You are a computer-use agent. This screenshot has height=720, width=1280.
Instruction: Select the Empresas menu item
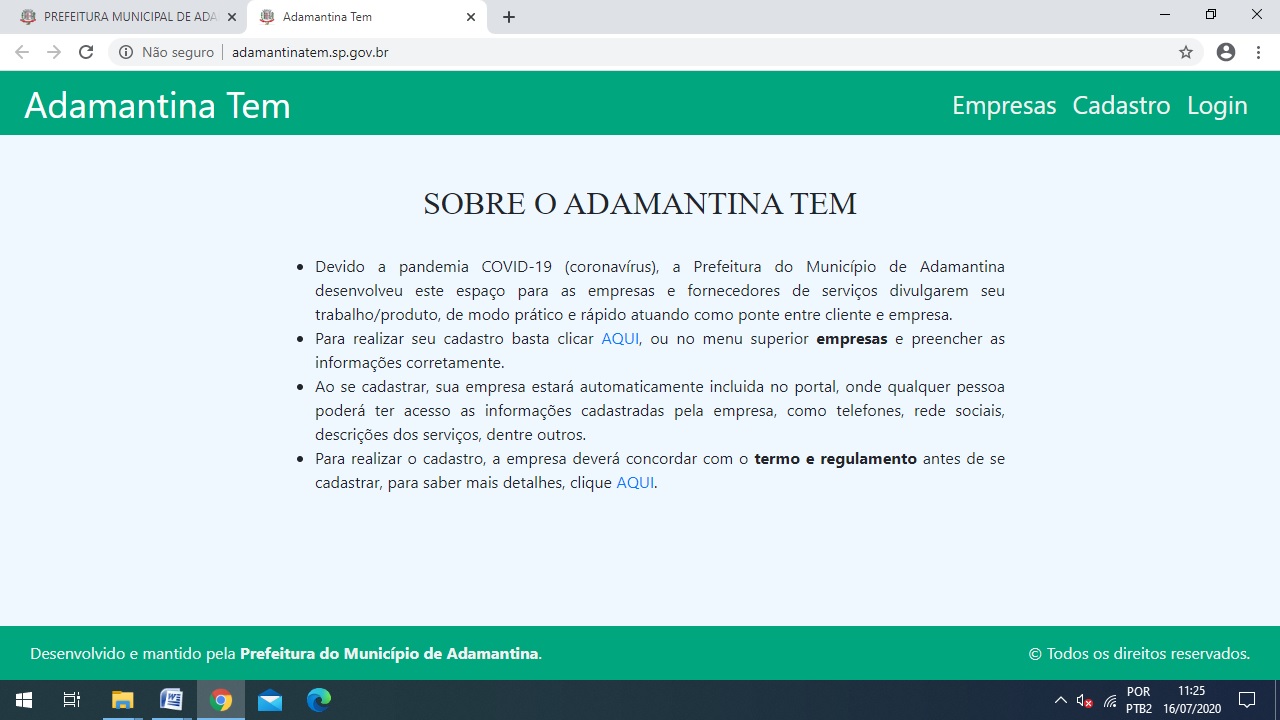coord(1003,105)
